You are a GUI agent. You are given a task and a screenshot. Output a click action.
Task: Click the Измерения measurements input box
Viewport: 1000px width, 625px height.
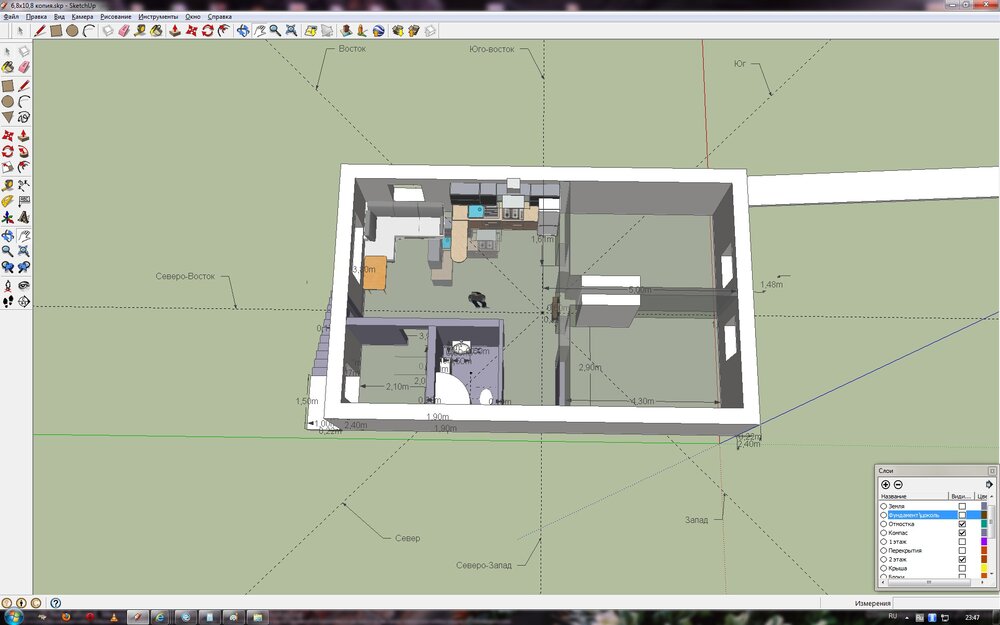[x=940, y=603]
